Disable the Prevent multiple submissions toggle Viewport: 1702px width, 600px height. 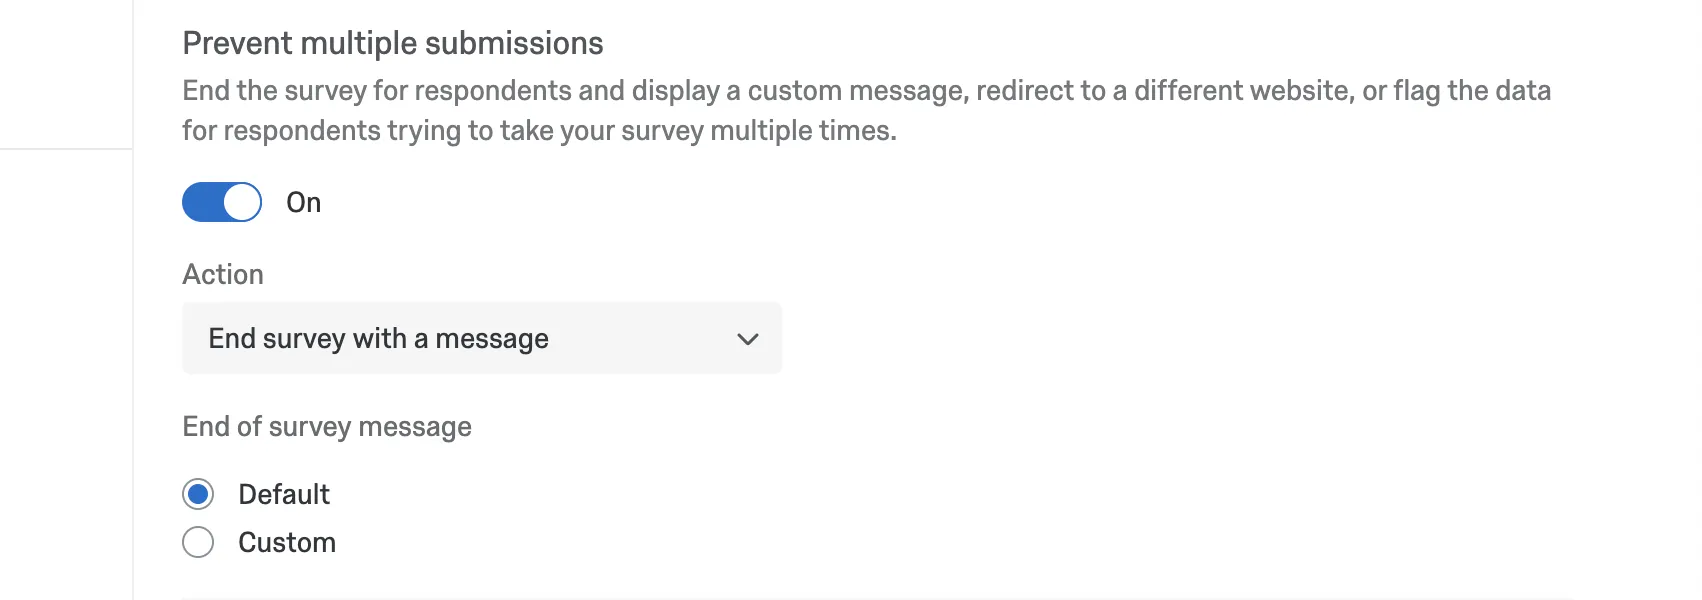(221, 201)
